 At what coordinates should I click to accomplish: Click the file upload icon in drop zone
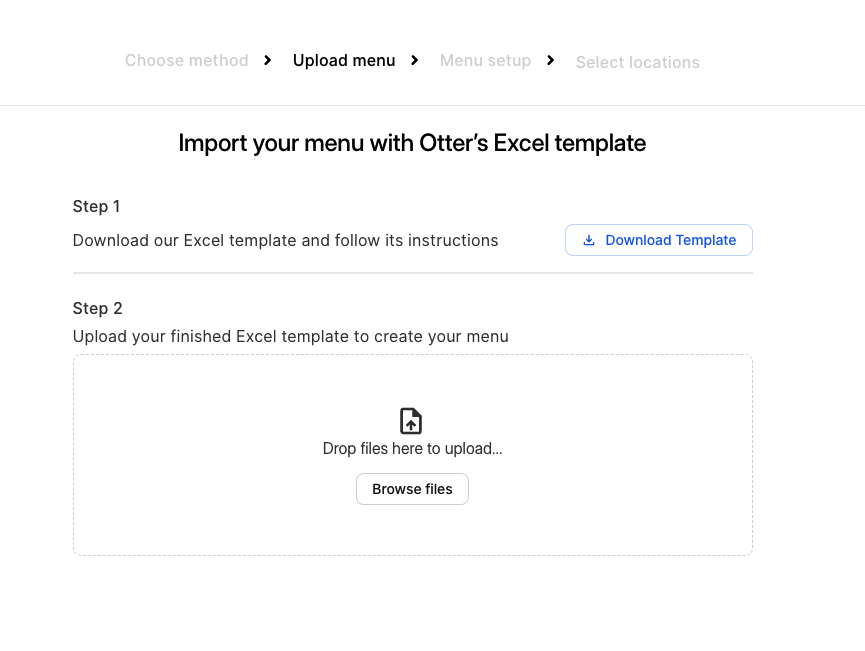(x=411, y=421)
